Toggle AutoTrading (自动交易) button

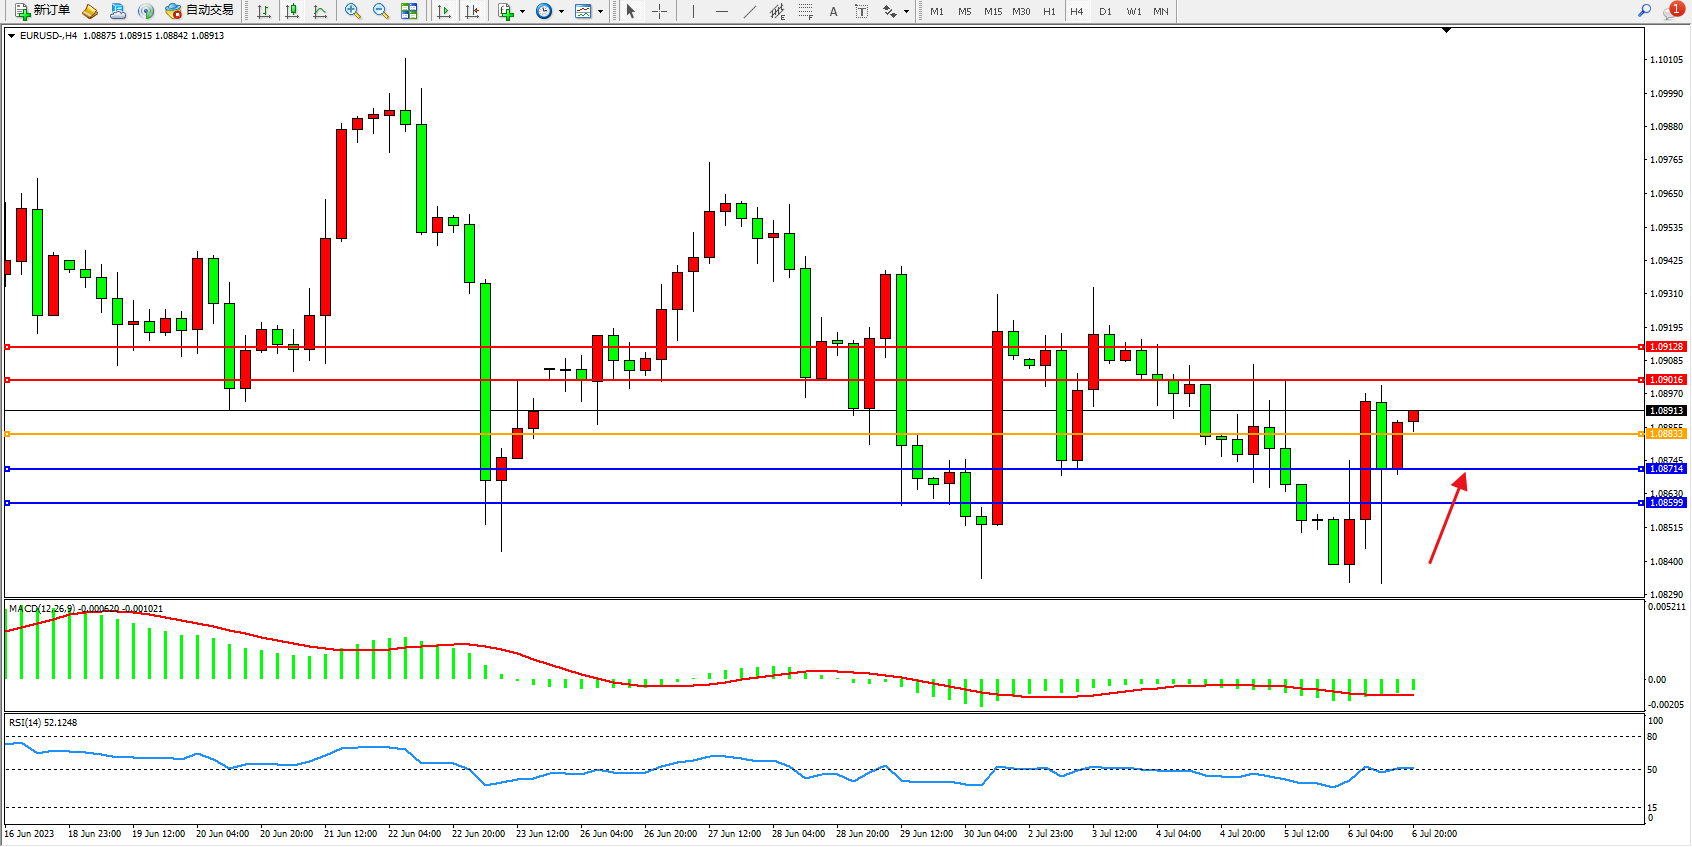tap(199, 11)
